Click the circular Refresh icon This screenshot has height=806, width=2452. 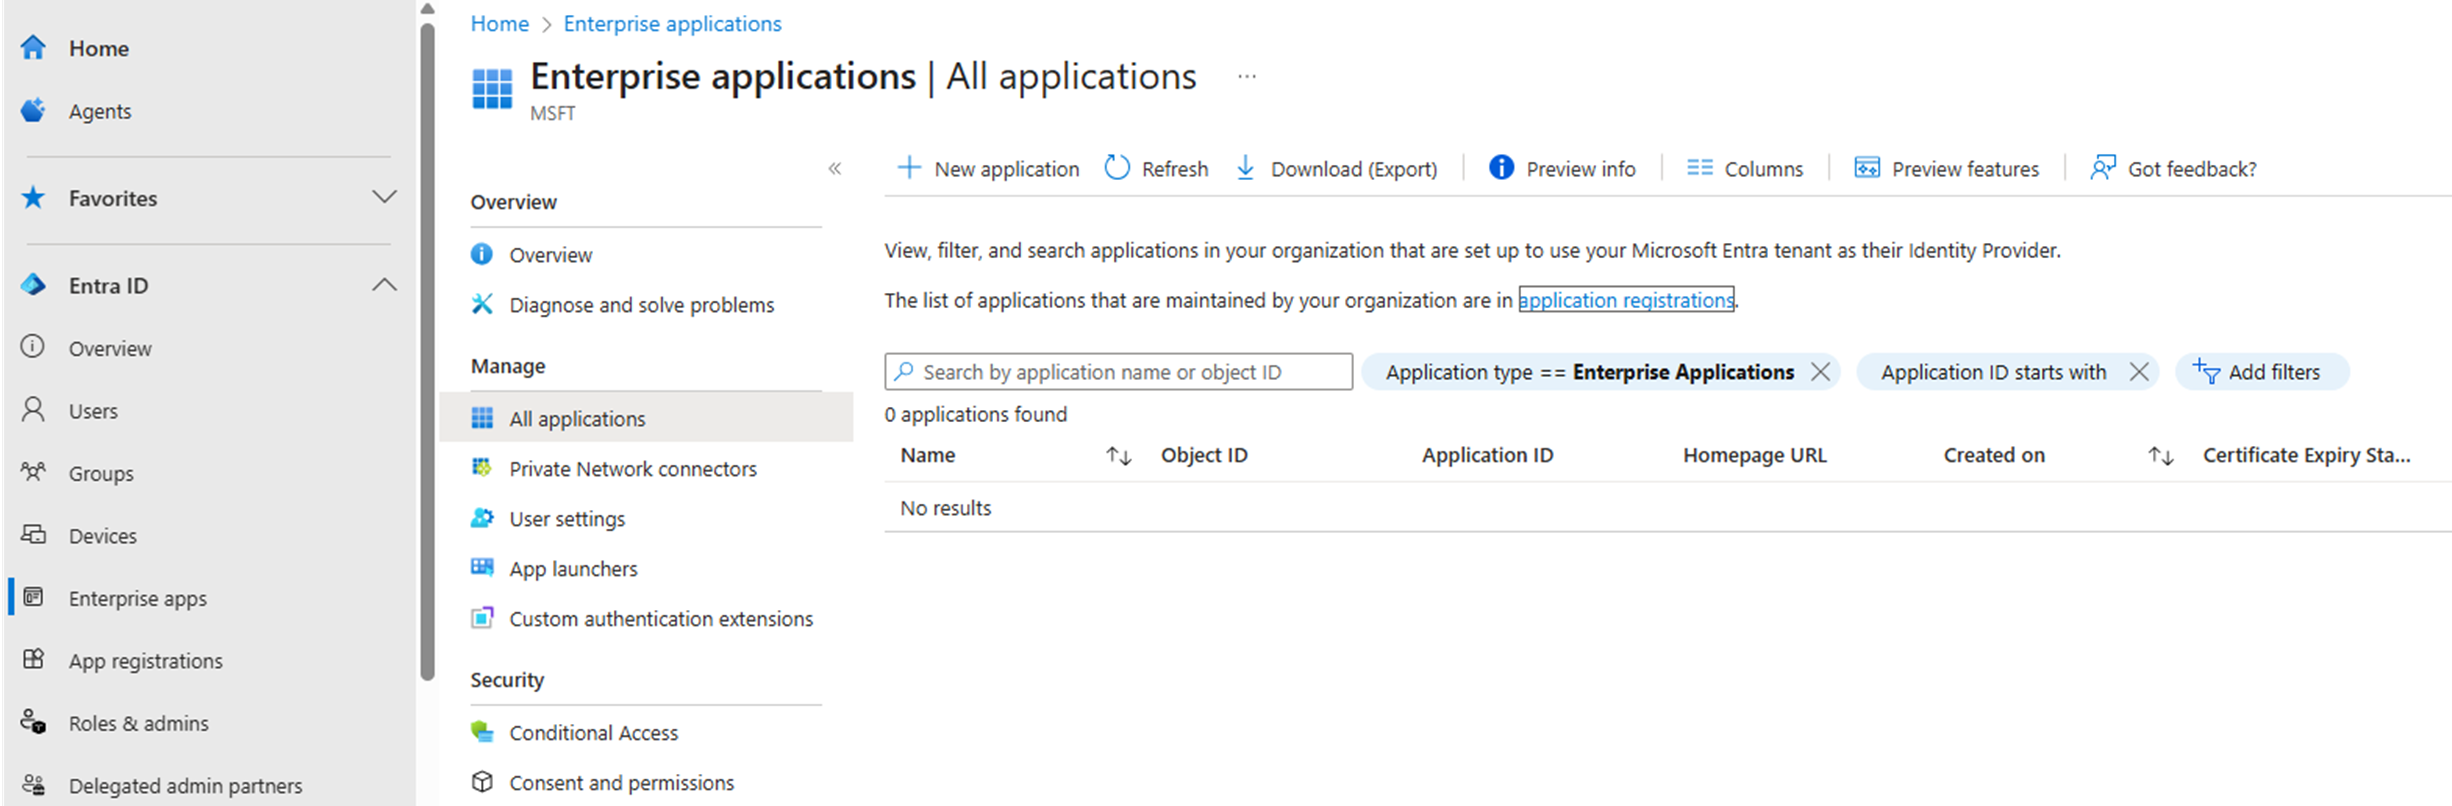click(x=1117, y=168)
